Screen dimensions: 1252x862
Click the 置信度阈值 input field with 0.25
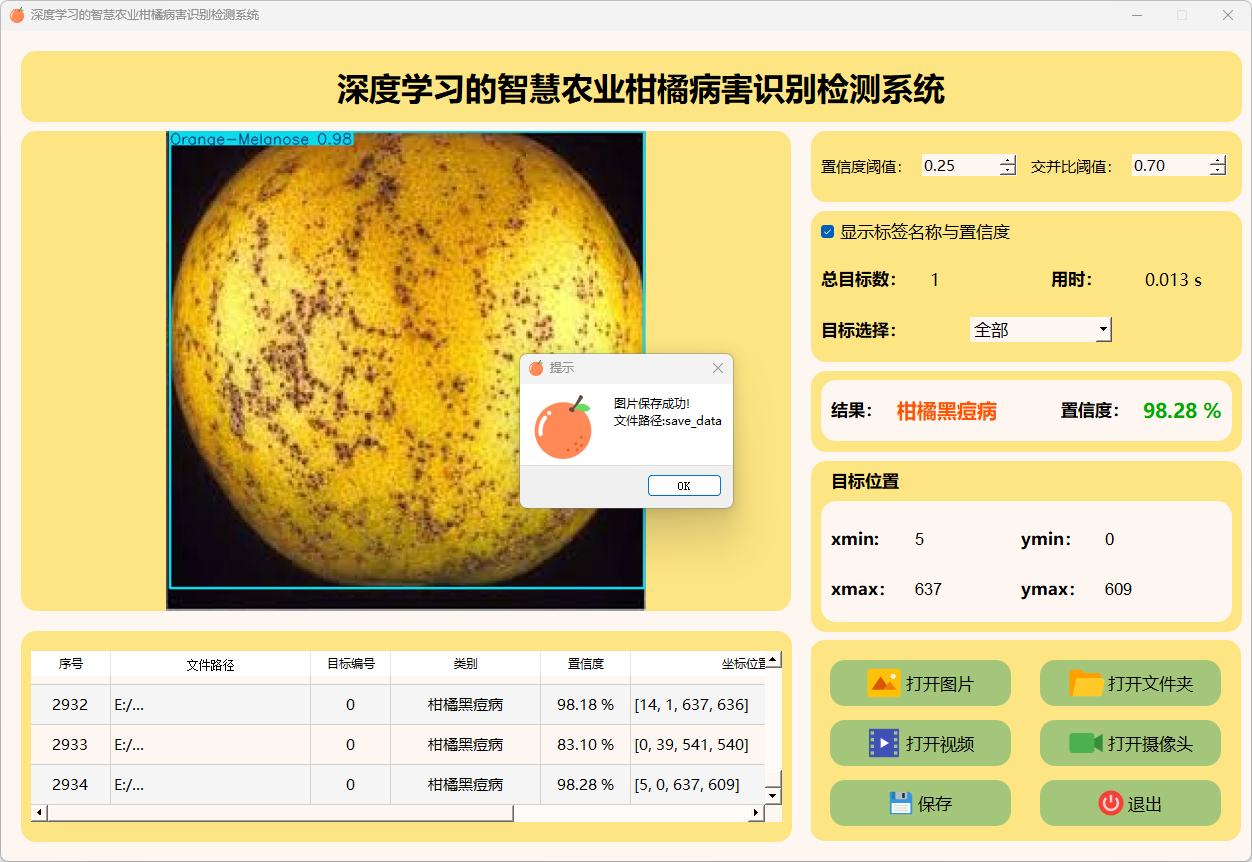(x=958, y=166)
